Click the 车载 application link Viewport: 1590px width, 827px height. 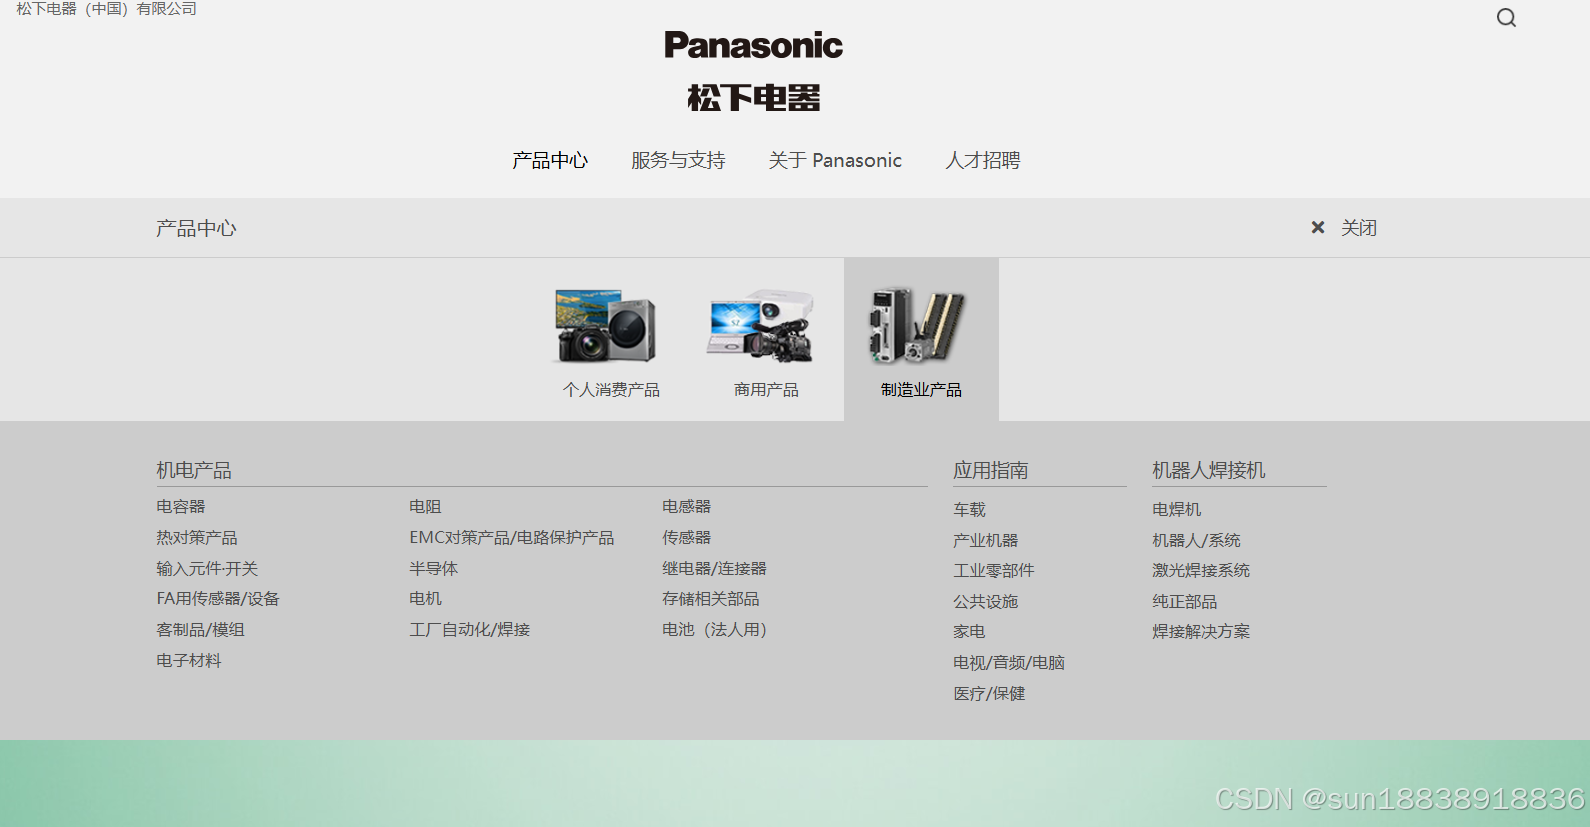coord(969,510)
